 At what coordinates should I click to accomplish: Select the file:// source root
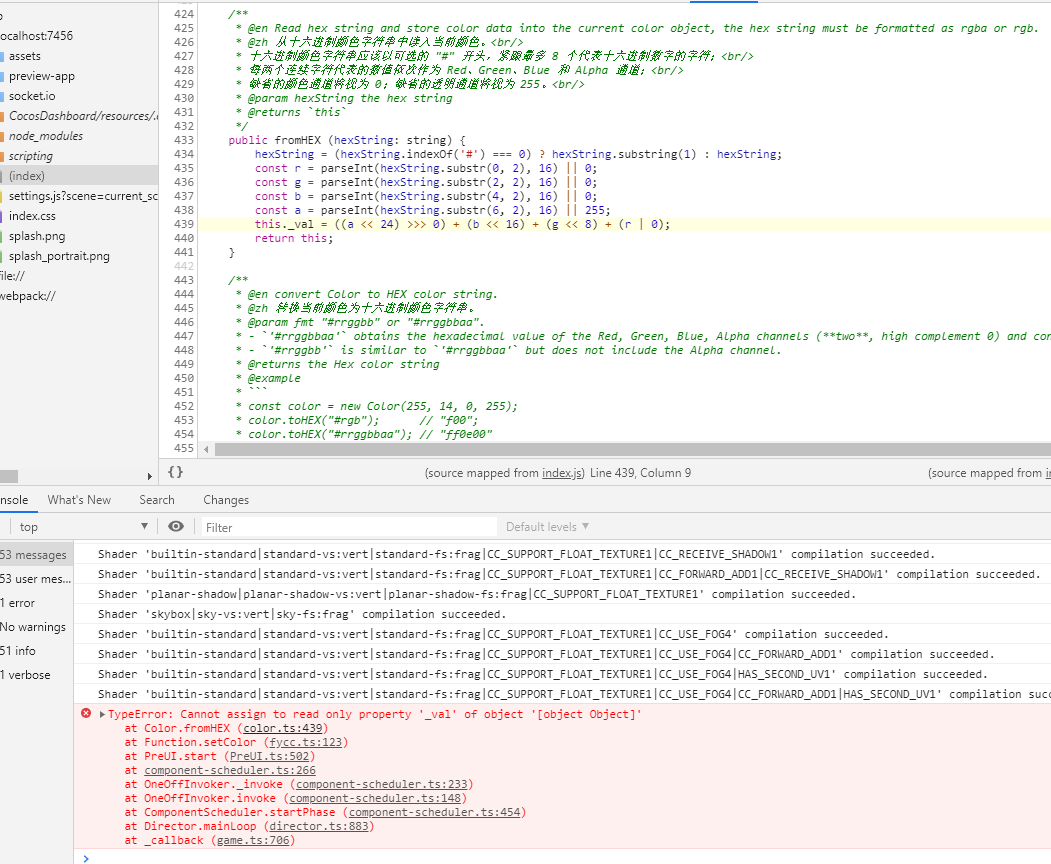coord(12,276)
